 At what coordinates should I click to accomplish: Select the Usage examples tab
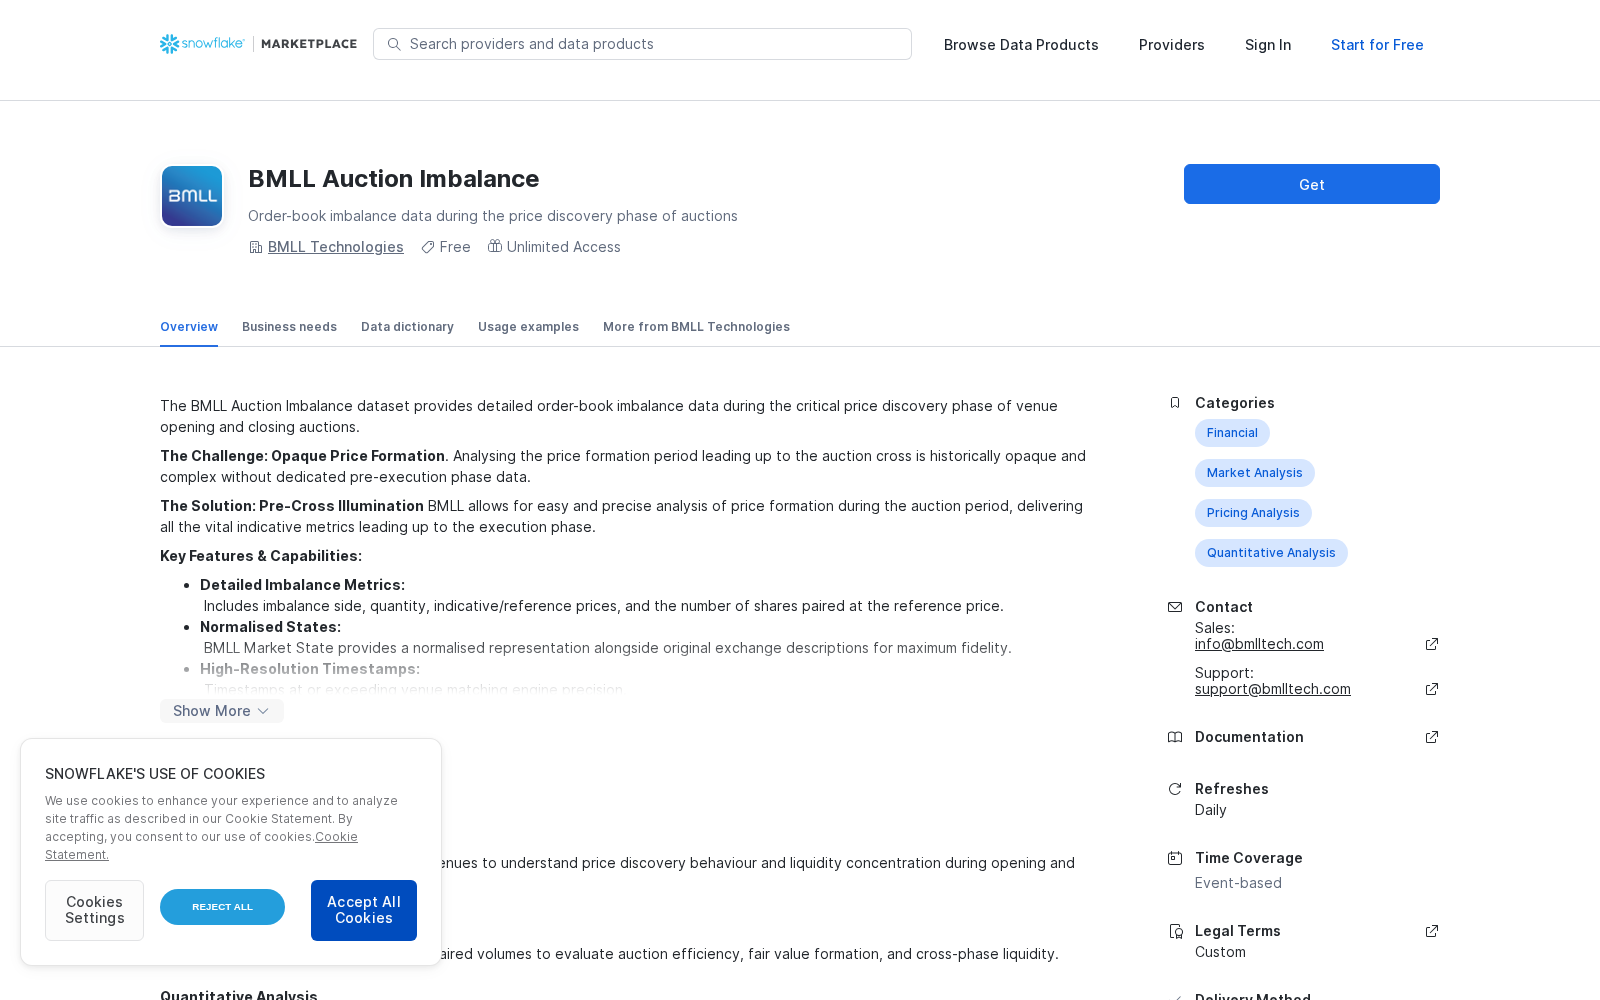tap(528, 327)
